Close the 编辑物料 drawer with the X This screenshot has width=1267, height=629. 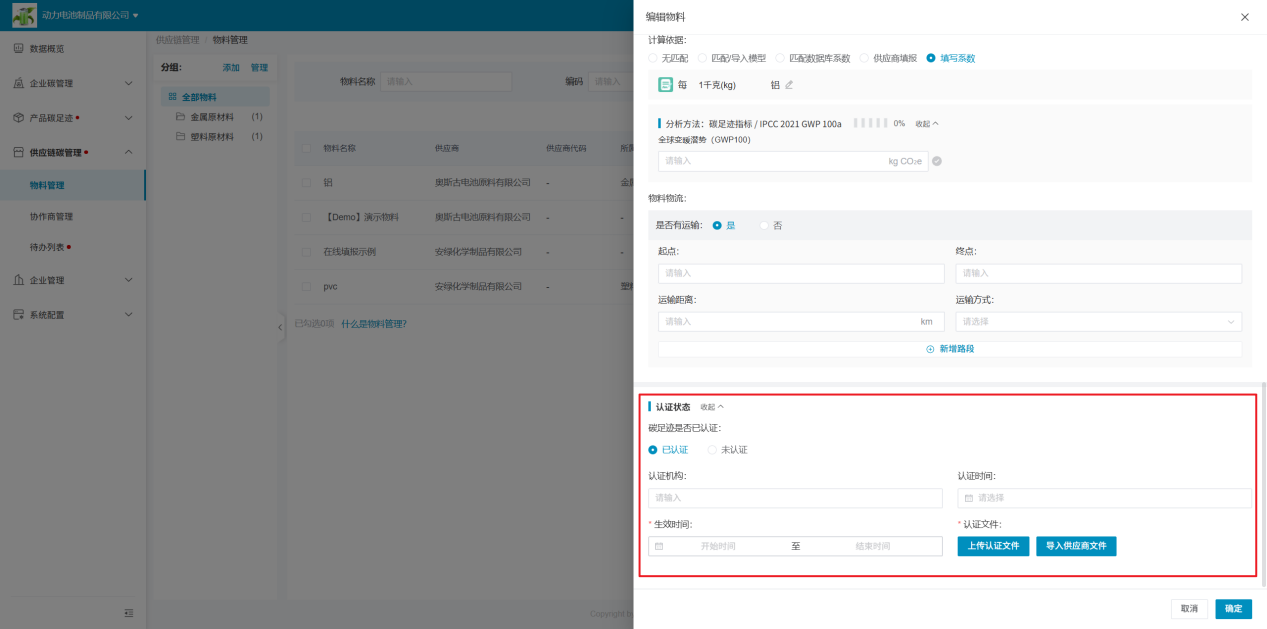point(1244,17)
